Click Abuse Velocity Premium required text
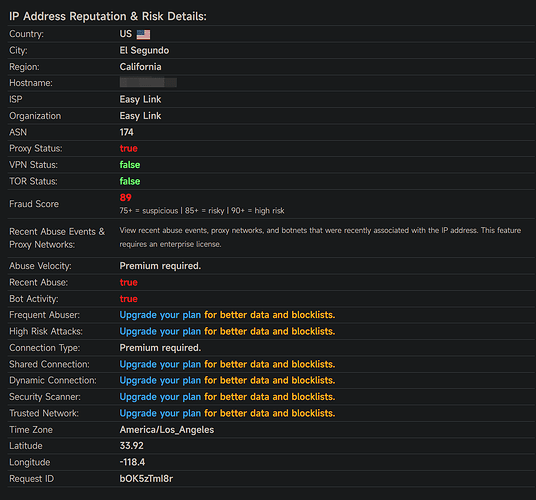Screen dimensions: 536x500 click(160, 266)
